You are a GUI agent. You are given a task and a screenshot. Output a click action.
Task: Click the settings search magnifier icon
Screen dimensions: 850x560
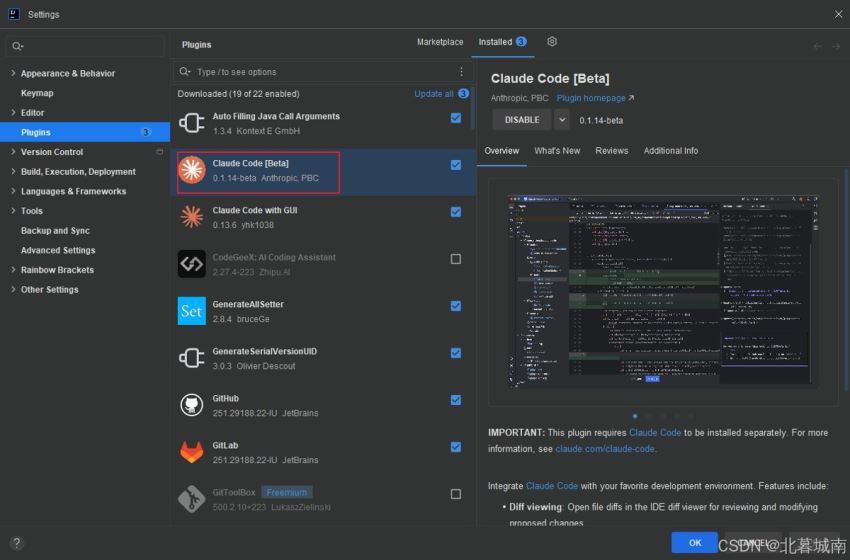click(x=17, y=46)
